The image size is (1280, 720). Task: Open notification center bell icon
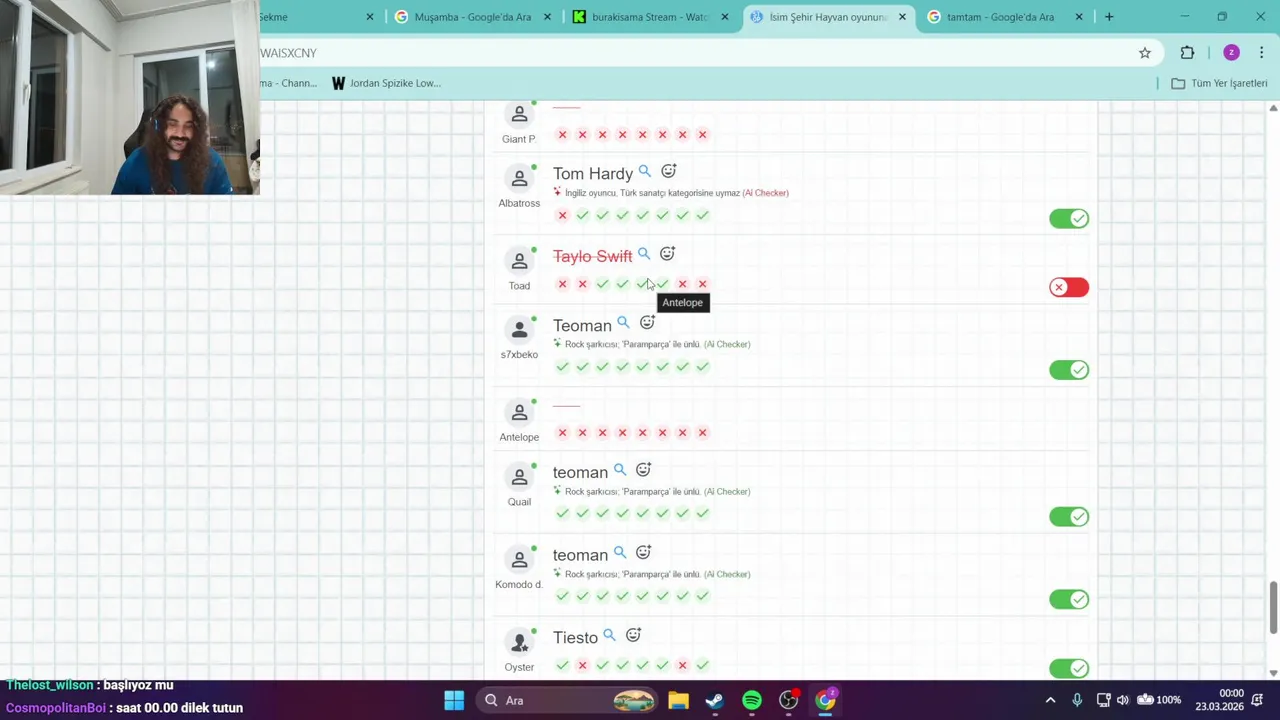pos(1258,700)
